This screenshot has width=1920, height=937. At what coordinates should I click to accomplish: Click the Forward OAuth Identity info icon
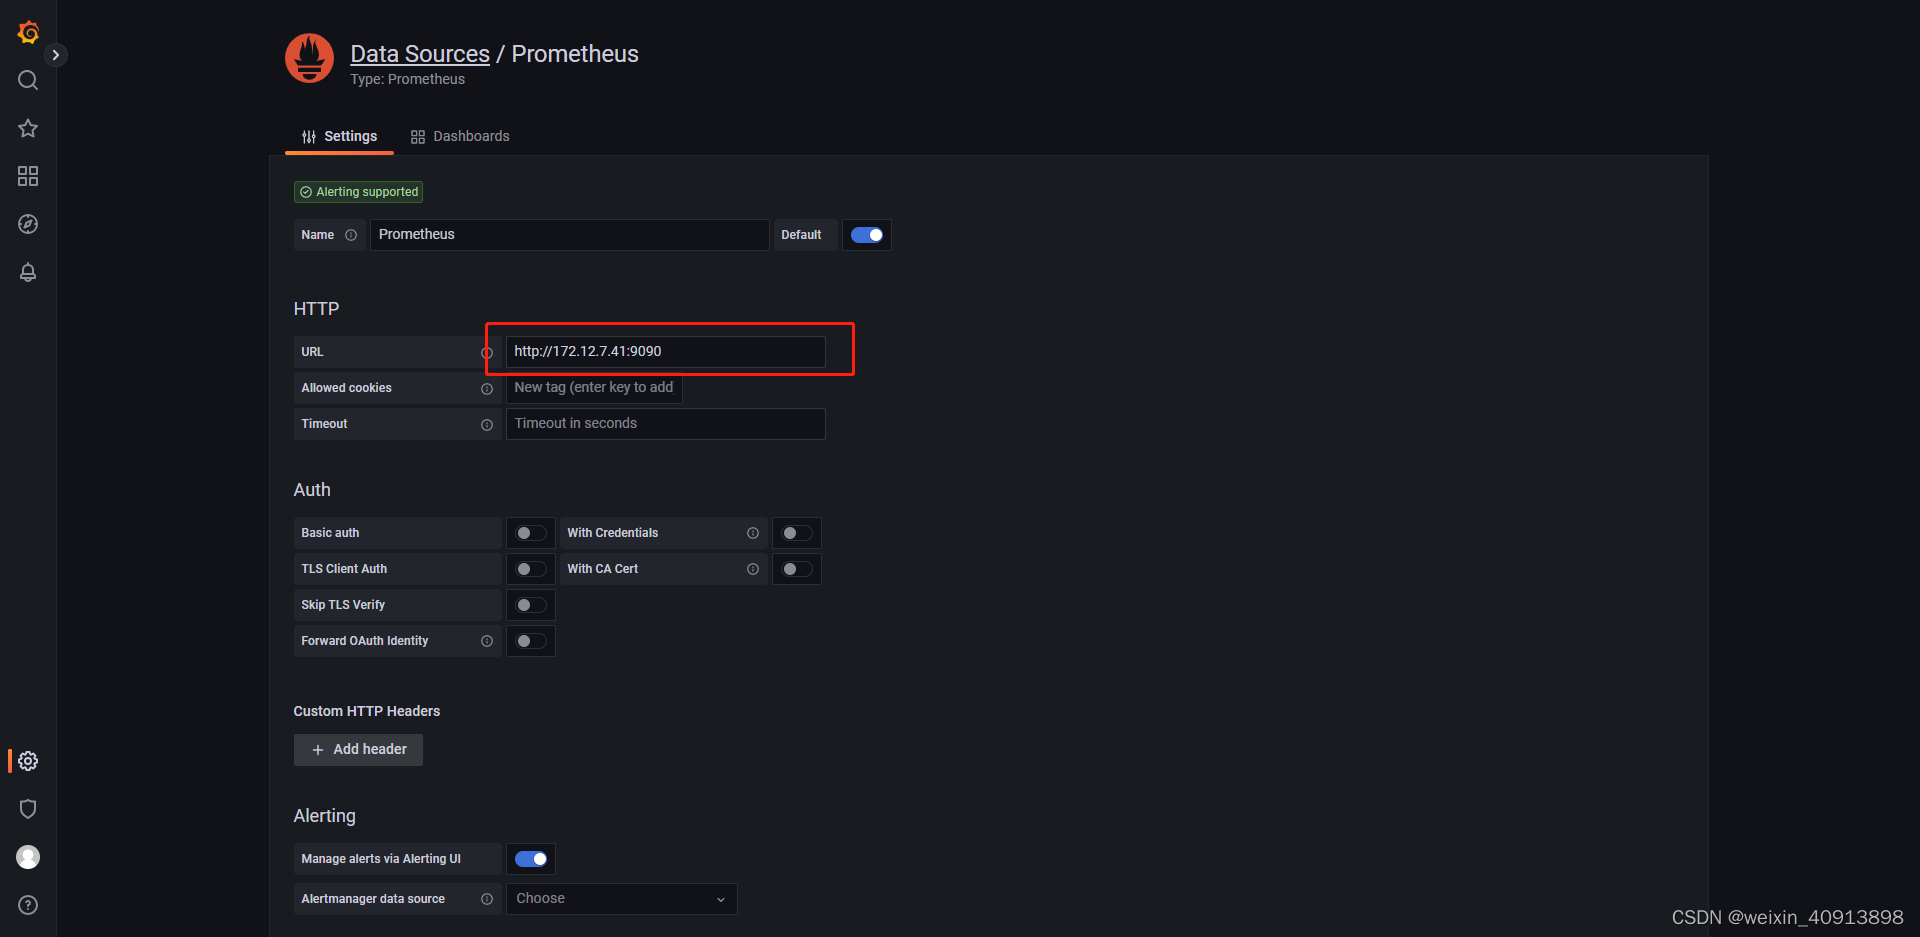[x=487, y=641]
